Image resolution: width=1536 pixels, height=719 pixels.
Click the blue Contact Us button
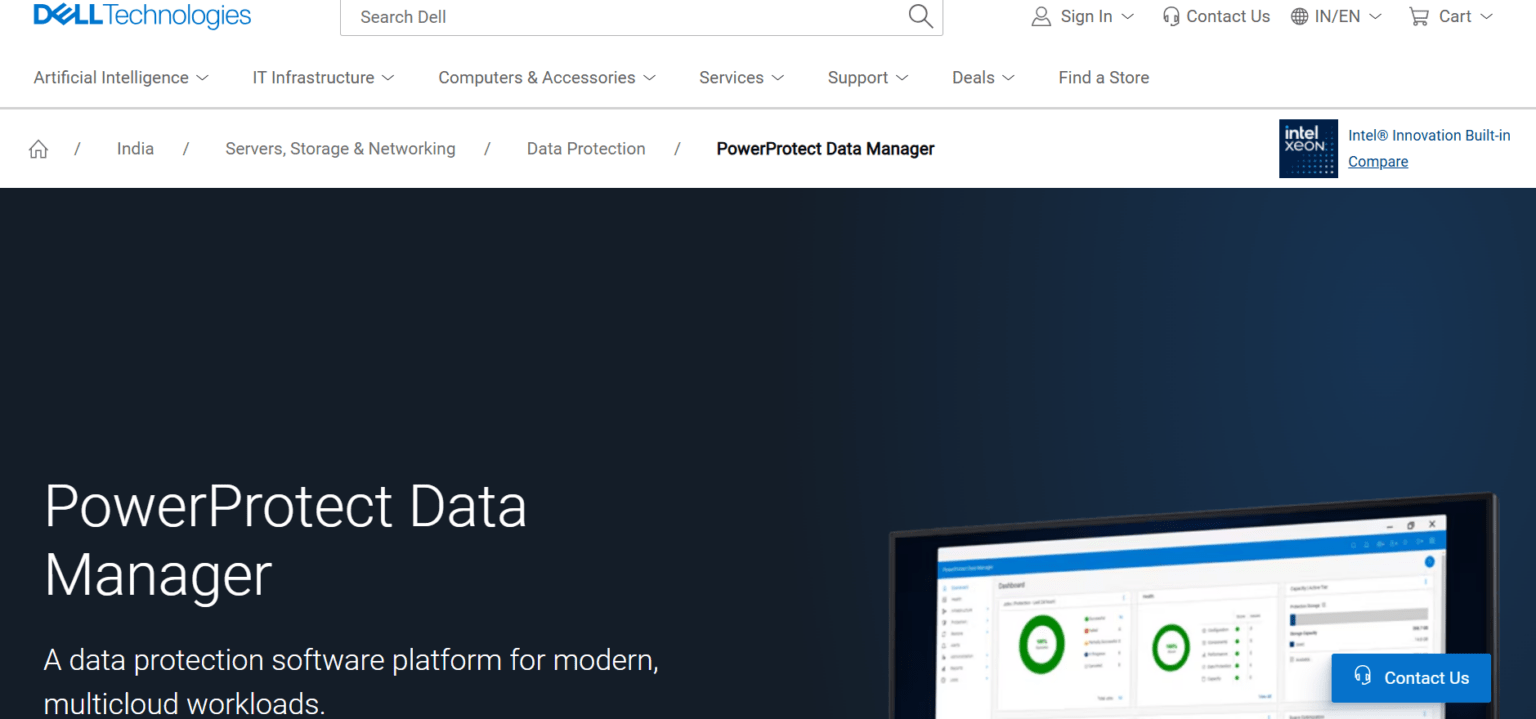[1411, 678]
